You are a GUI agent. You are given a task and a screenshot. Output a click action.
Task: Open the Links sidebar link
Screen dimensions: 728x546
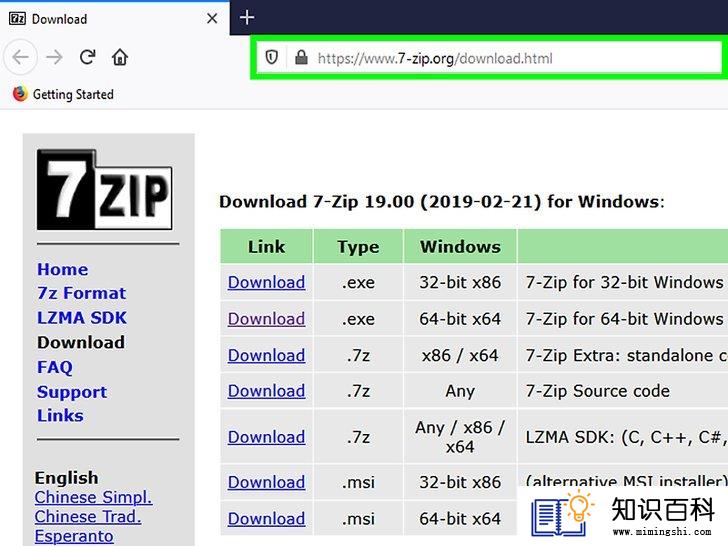pos(60,416)
